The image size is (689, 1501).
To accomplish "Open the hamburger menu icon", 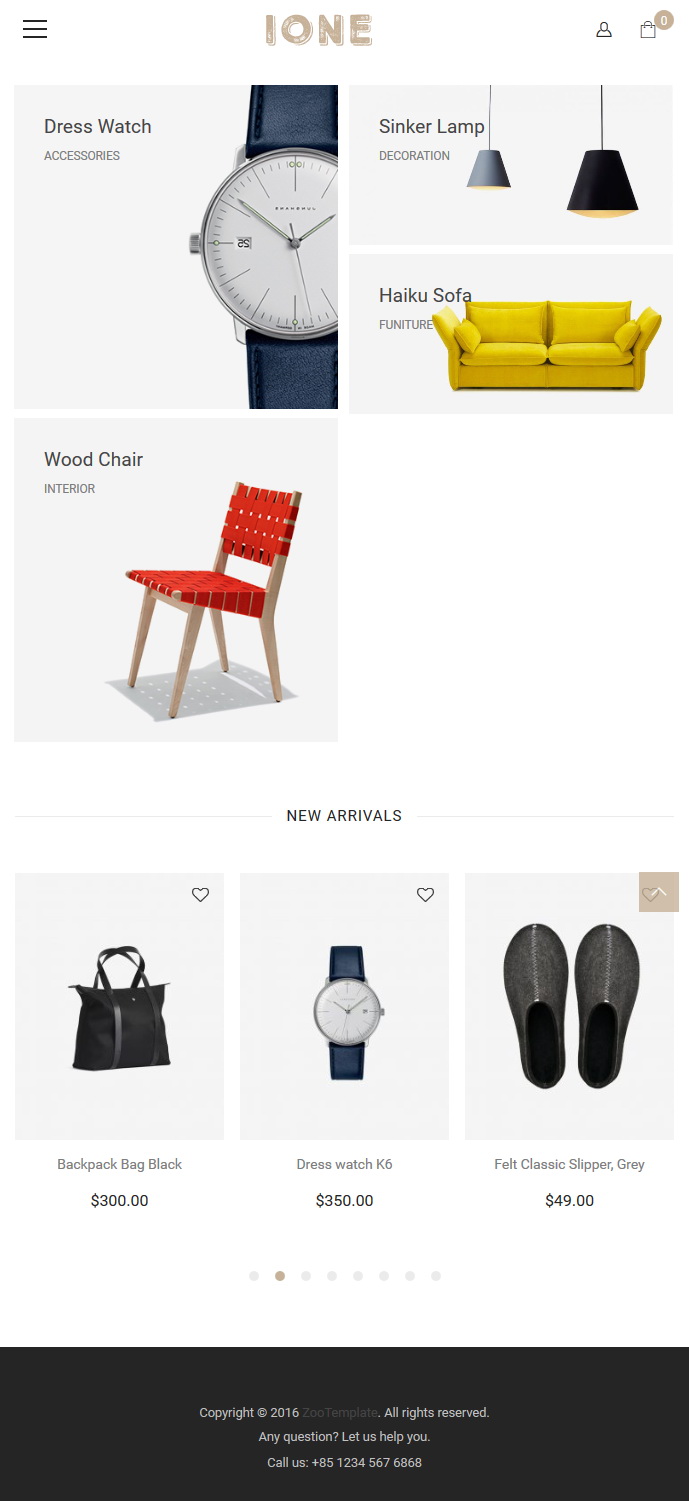I will pyautogui.click(x=35, y=30).
